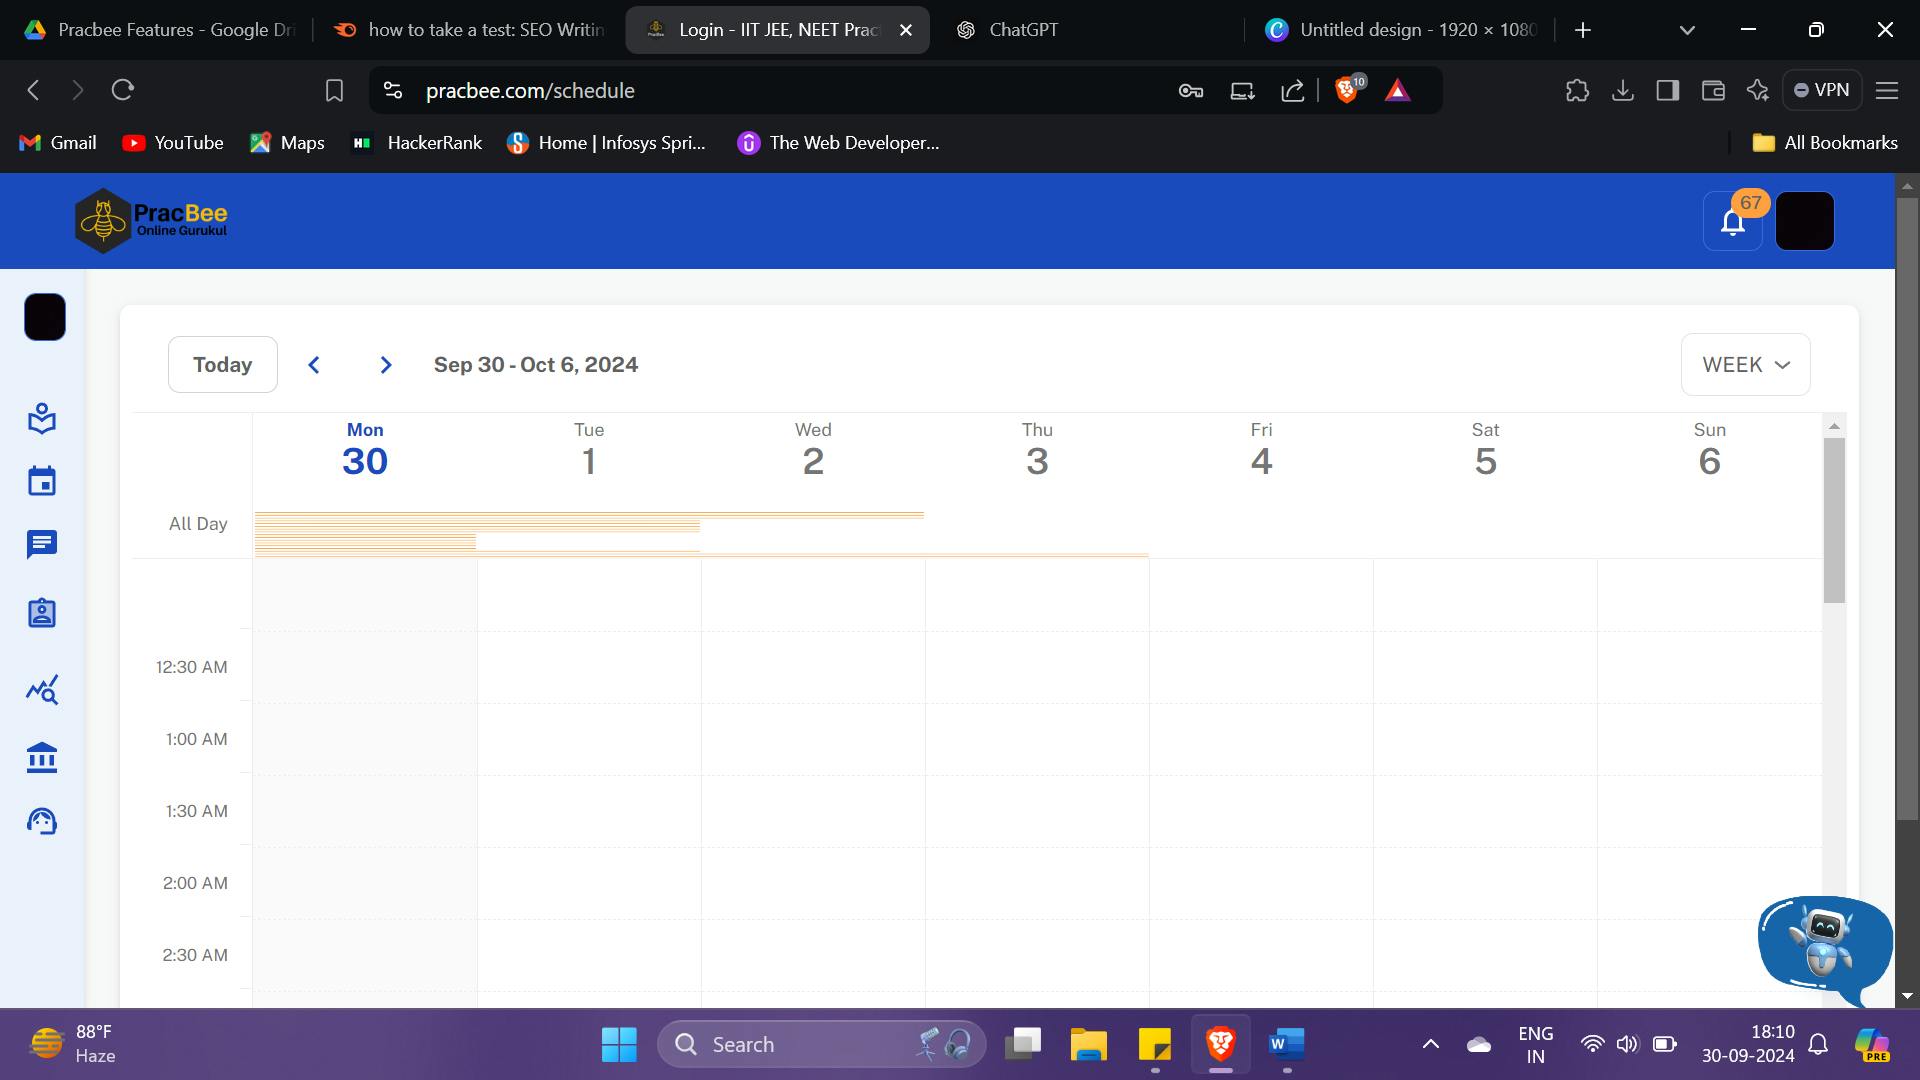
Task: Open the Gmail bookmark link
Action: pos(57,143)
